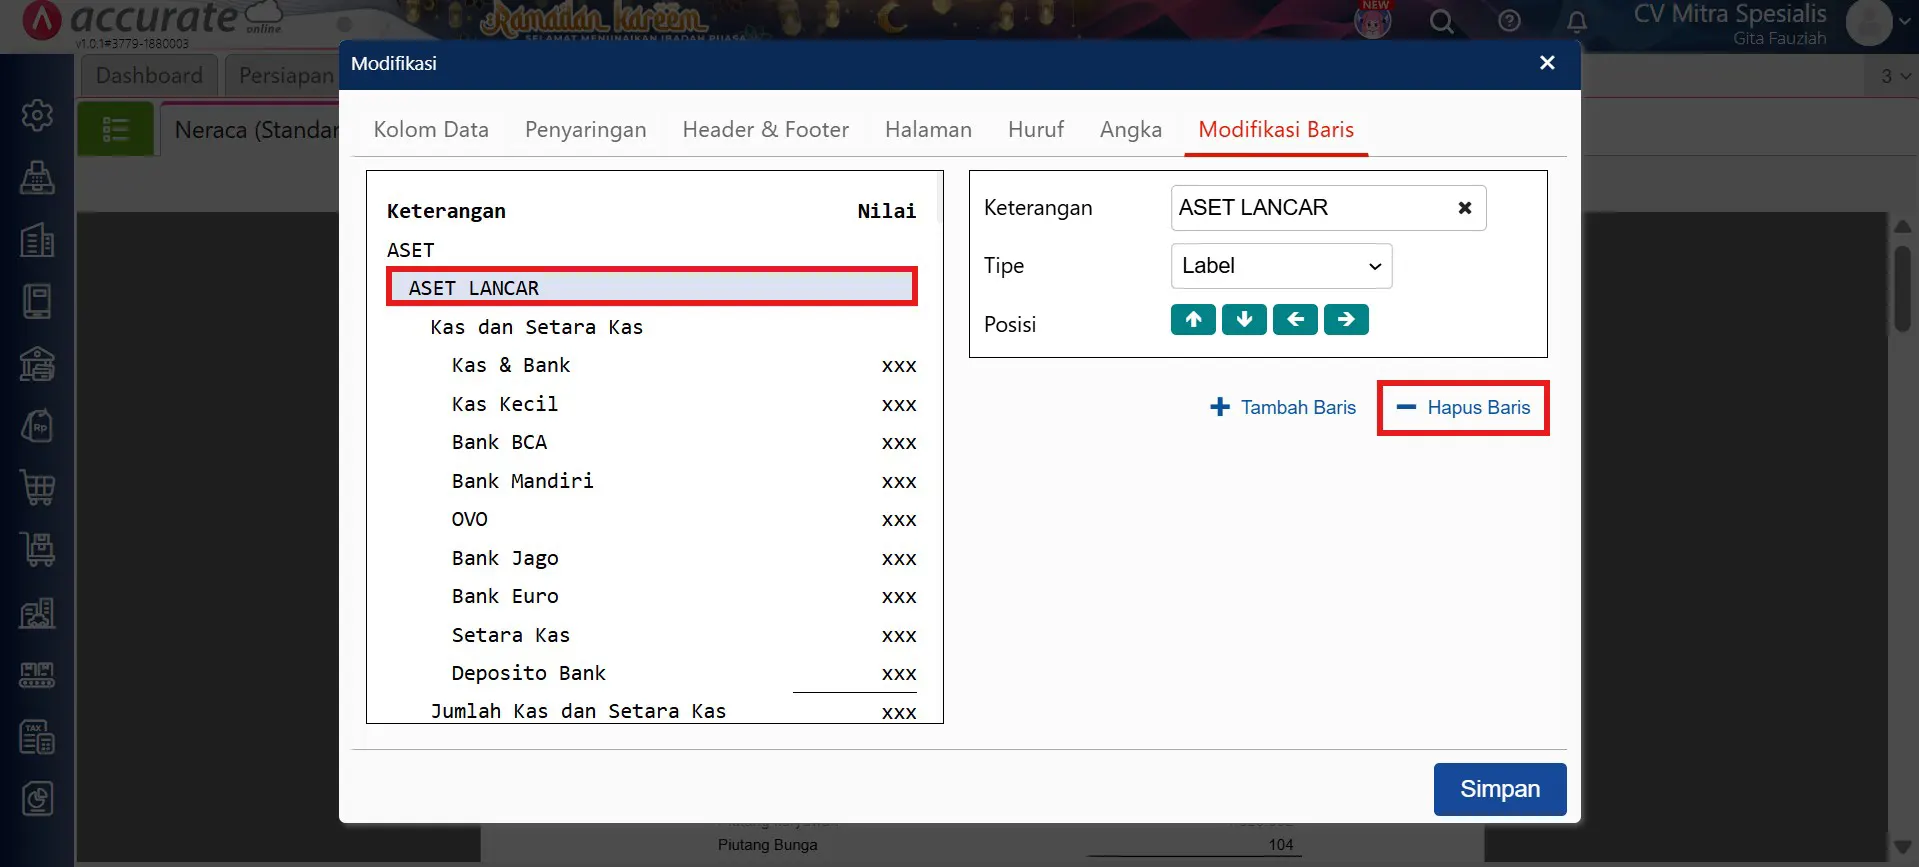Click the Keterangan text input field
Viewport: 1919px width, 867px height.
(1310, 208)
